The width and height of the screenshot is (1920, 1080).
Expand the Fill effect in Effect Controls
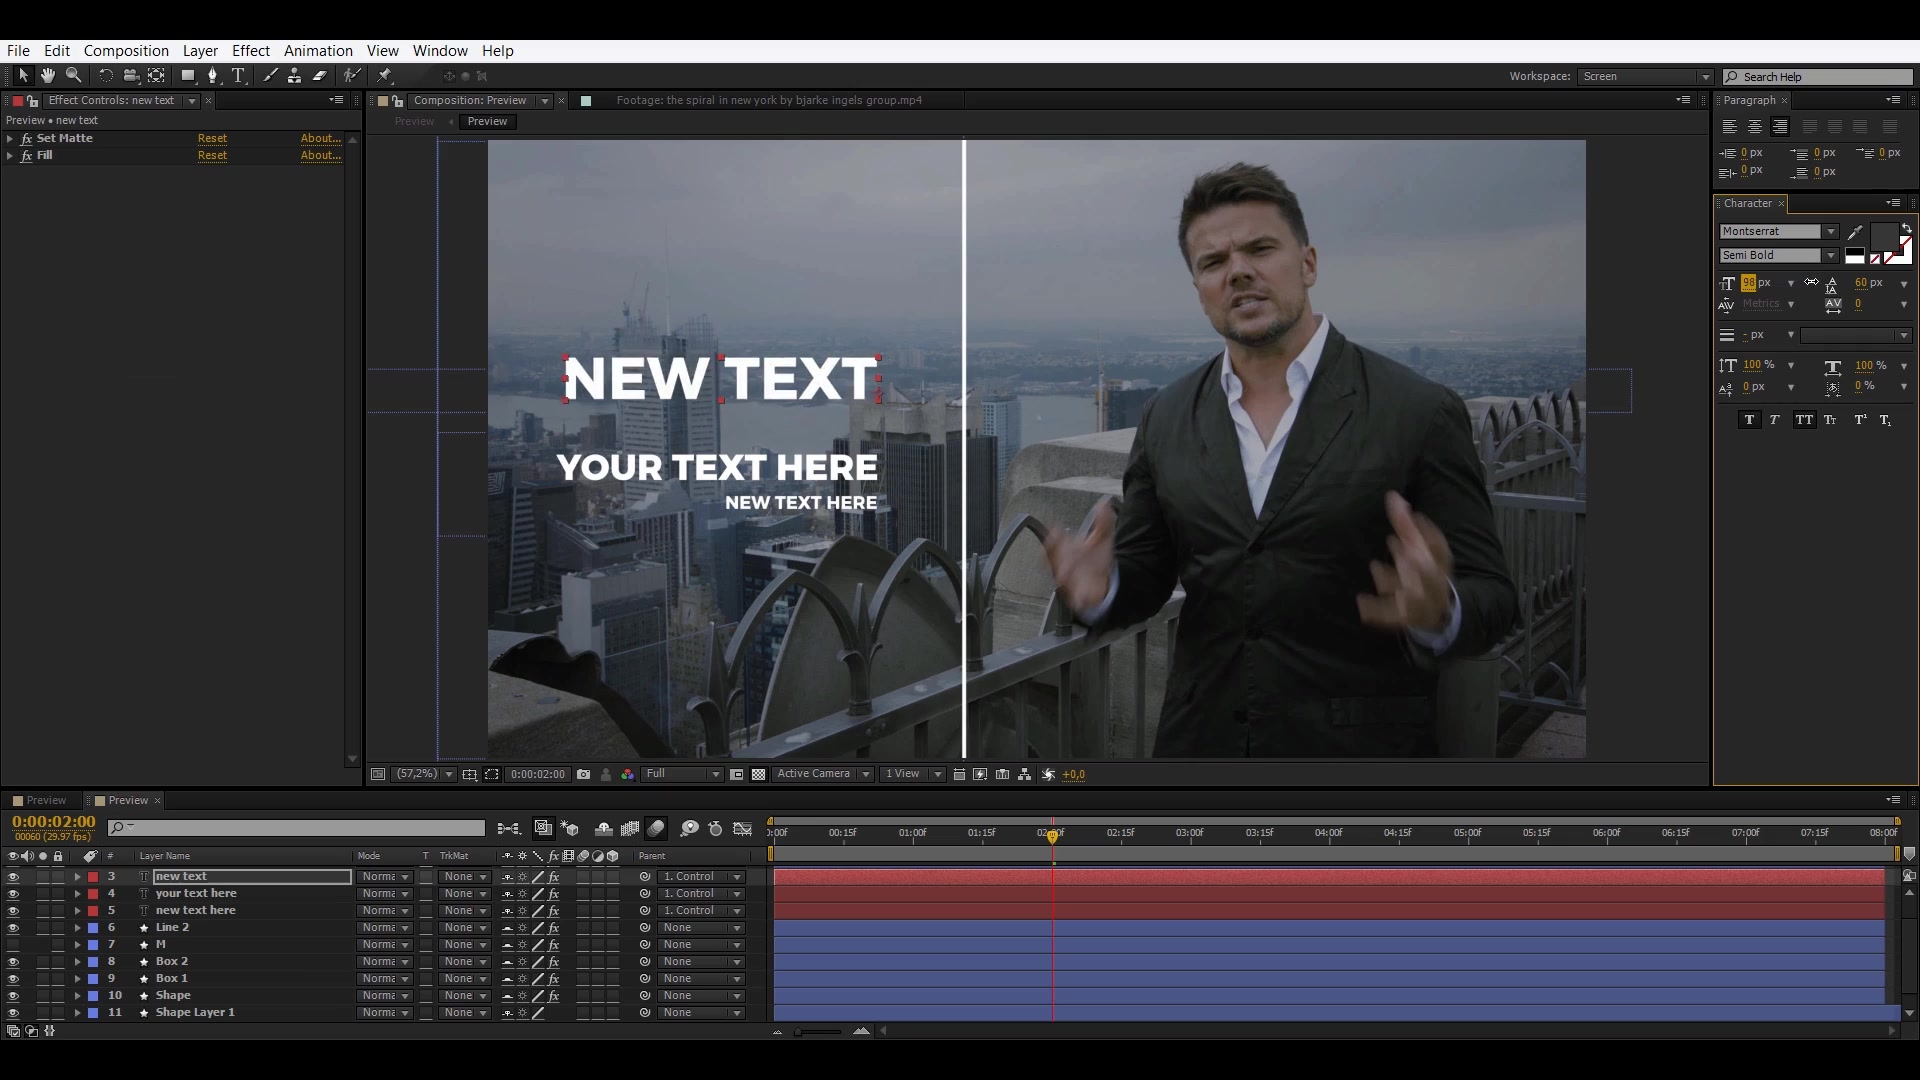click(x=11, y=154)
